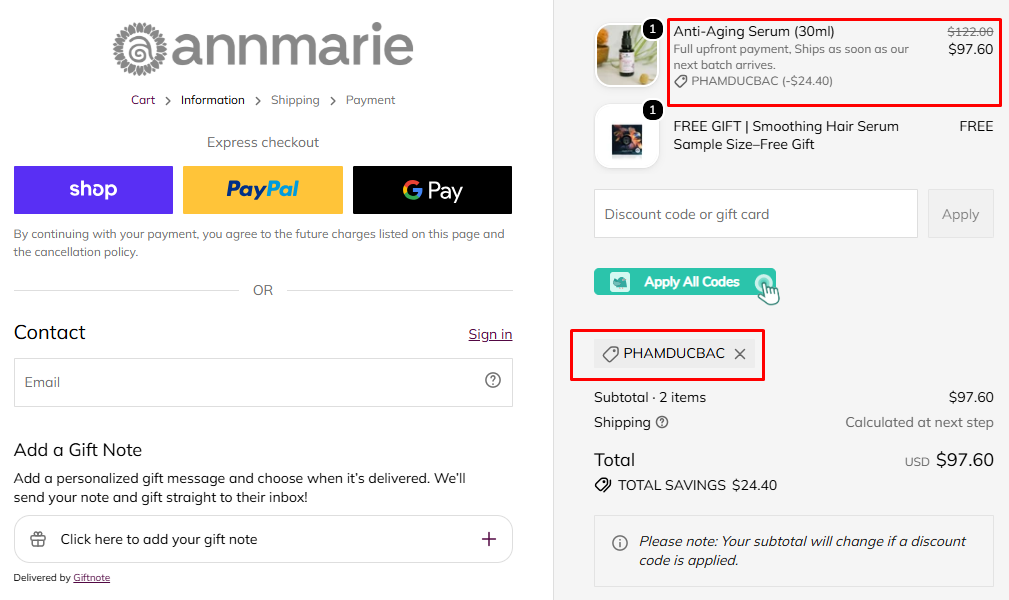Select the Shipping breadcrumb step
This screenshot has width=1009, height=600.
coord(295,100)
